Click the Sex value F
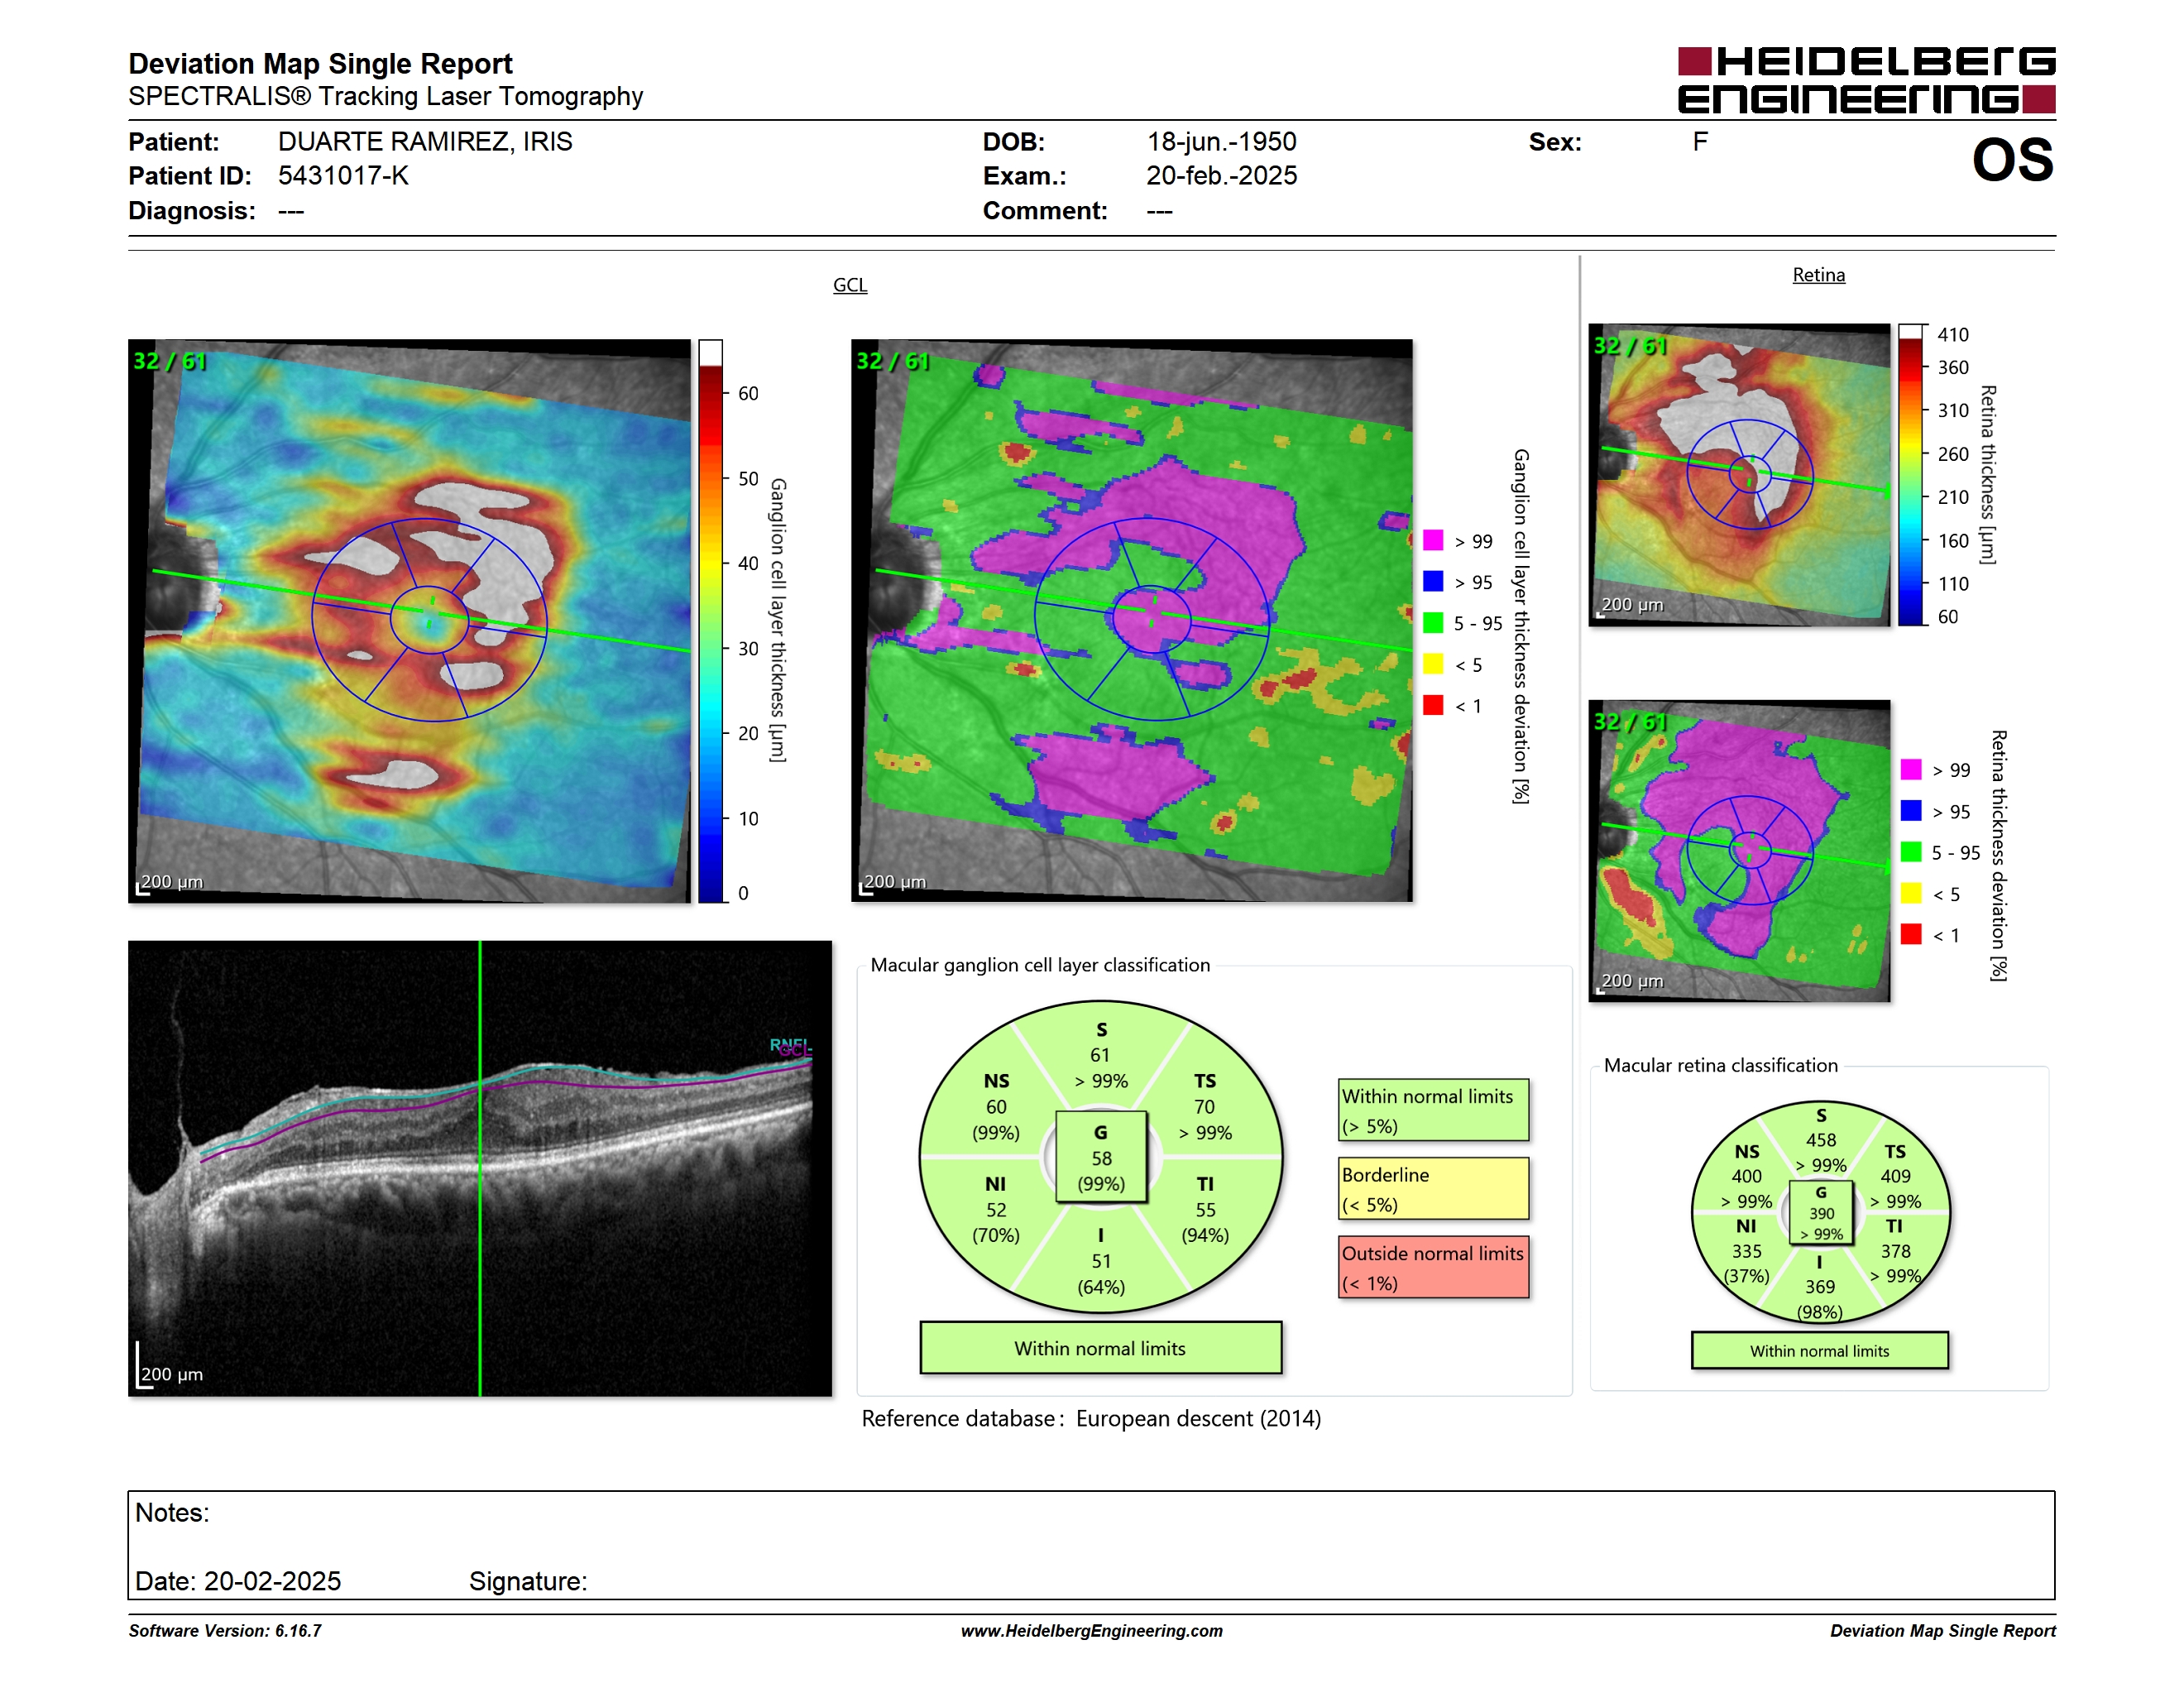 (1700, 142)
